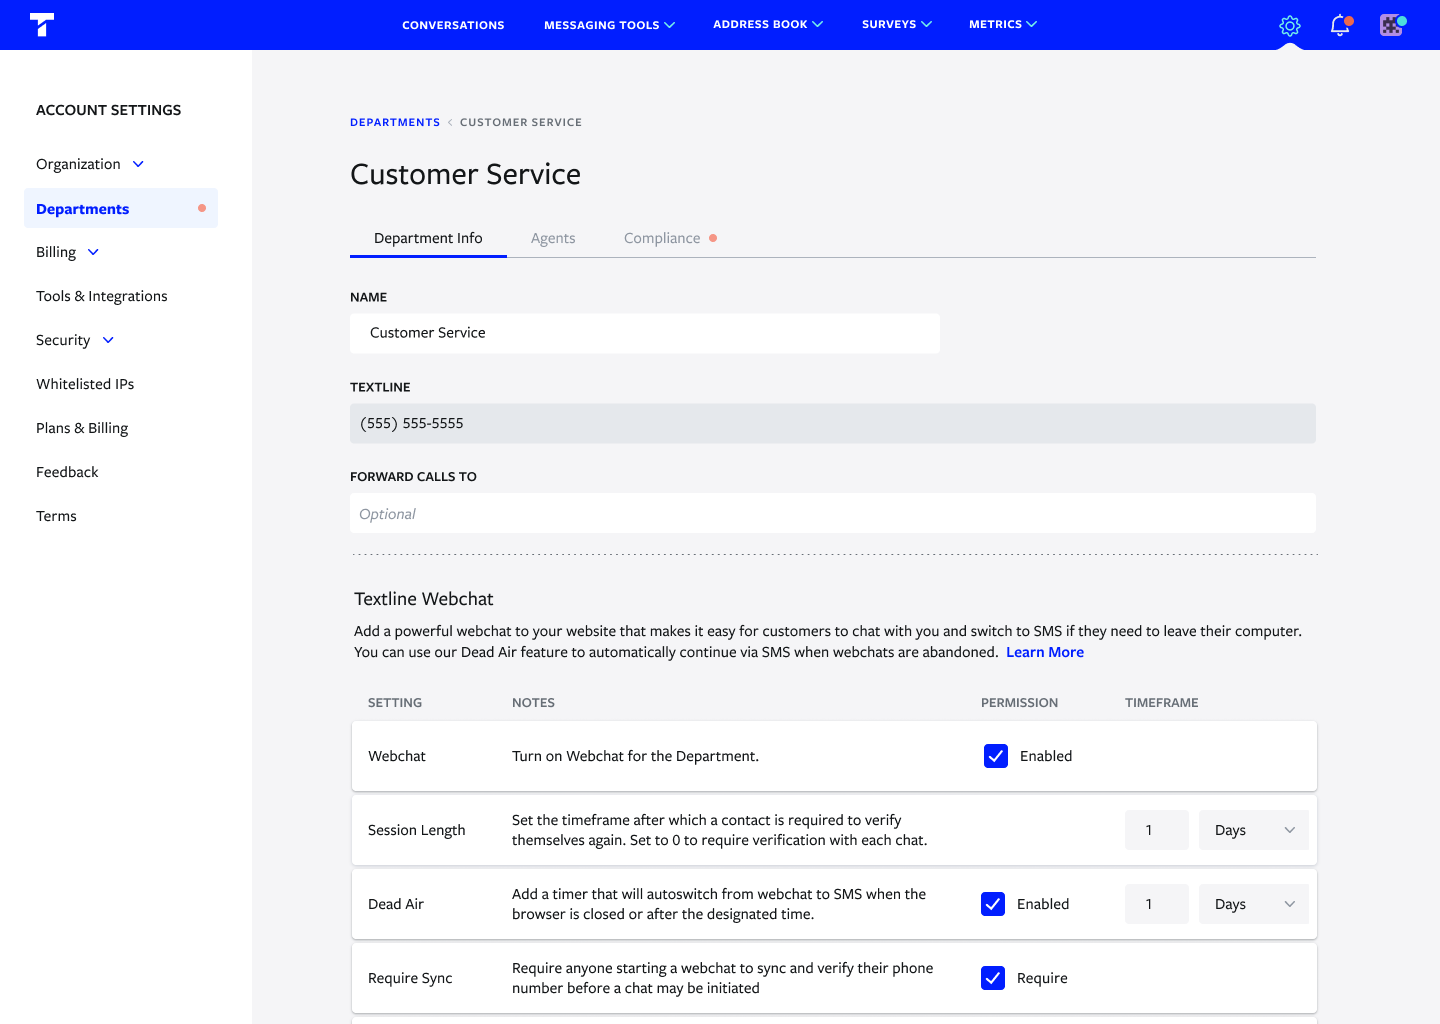Click the Session Length number field
This screenshot has height=1024, width=1440.
[x=1157, y=830]
